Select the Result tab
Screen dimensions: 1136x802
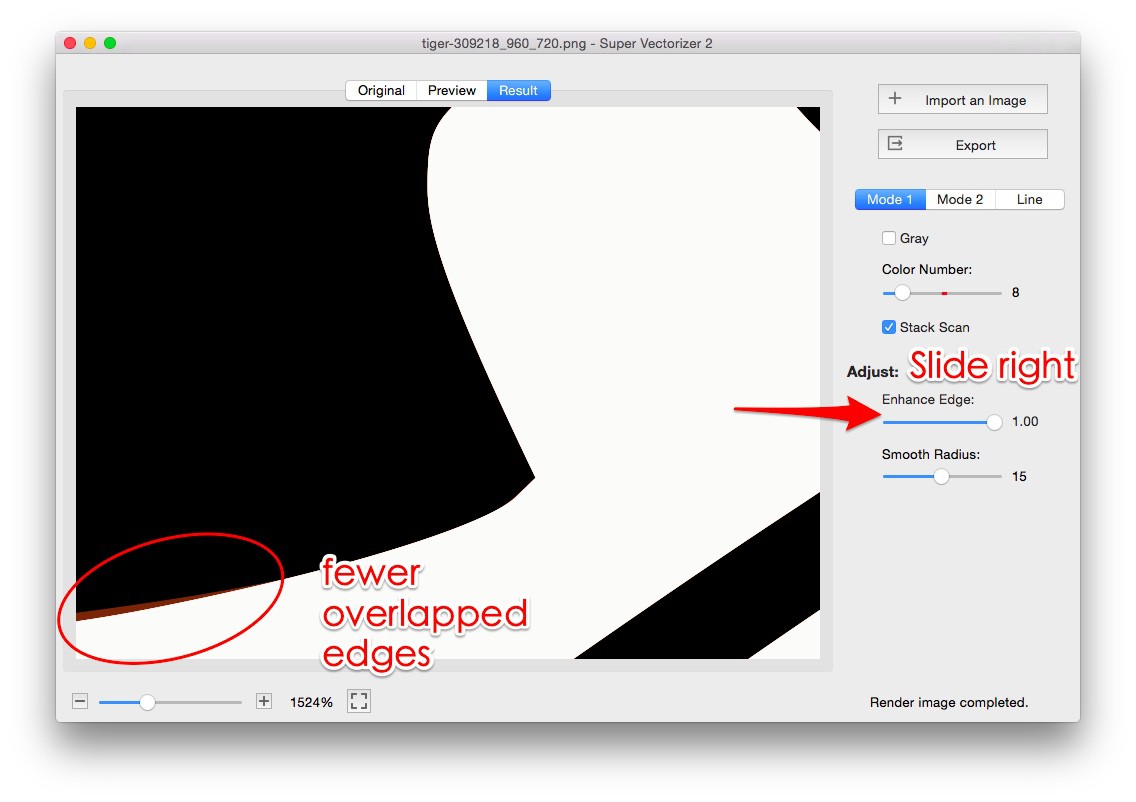point(518,90)
